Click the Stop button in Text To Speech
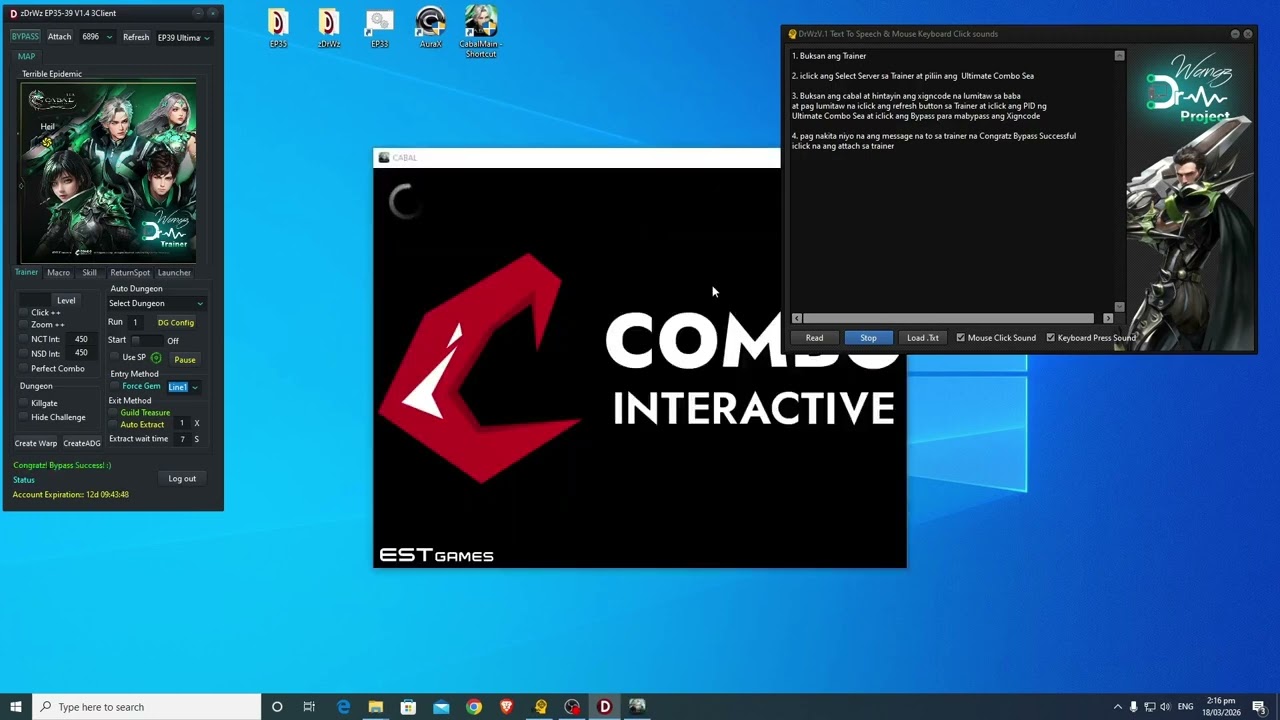Viewport: 1280px width, 720px height. click(868, 338)
